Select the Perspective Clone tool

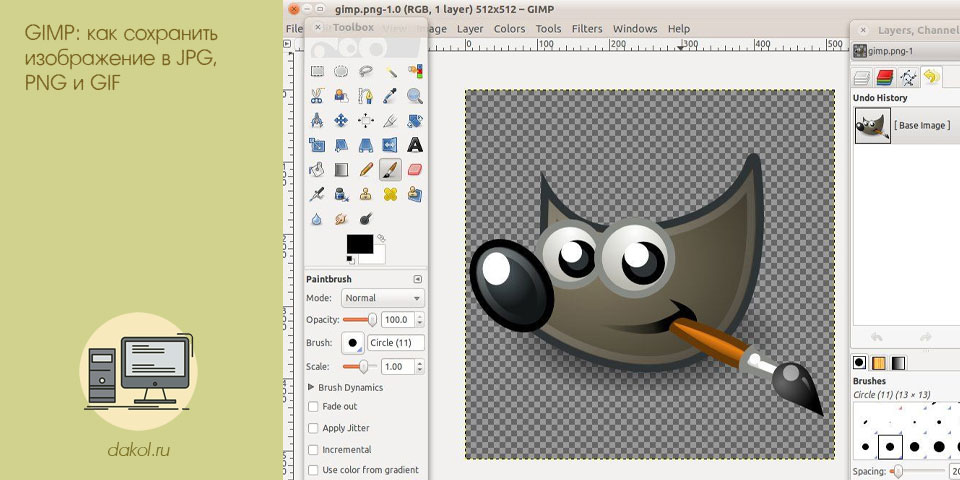[415, 194]
